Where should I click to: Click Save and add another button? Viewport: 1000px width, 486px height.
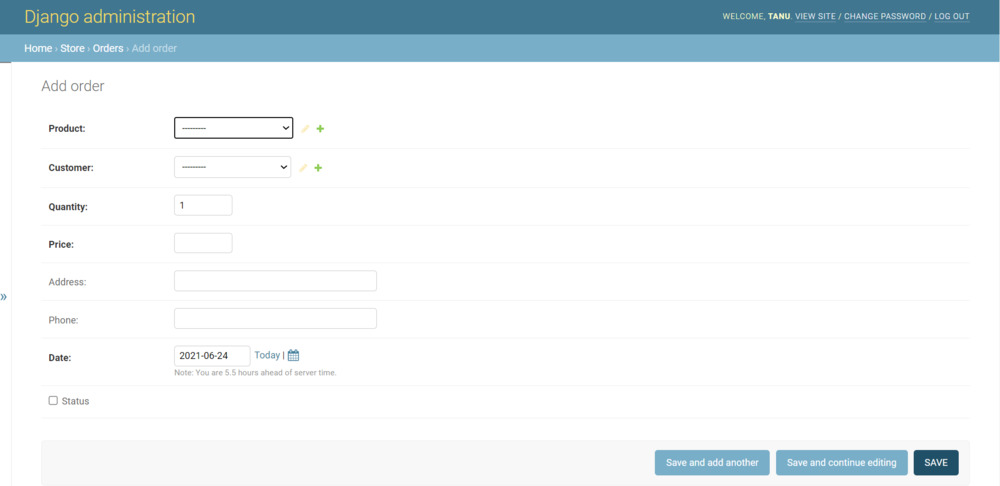click(712, 462)
